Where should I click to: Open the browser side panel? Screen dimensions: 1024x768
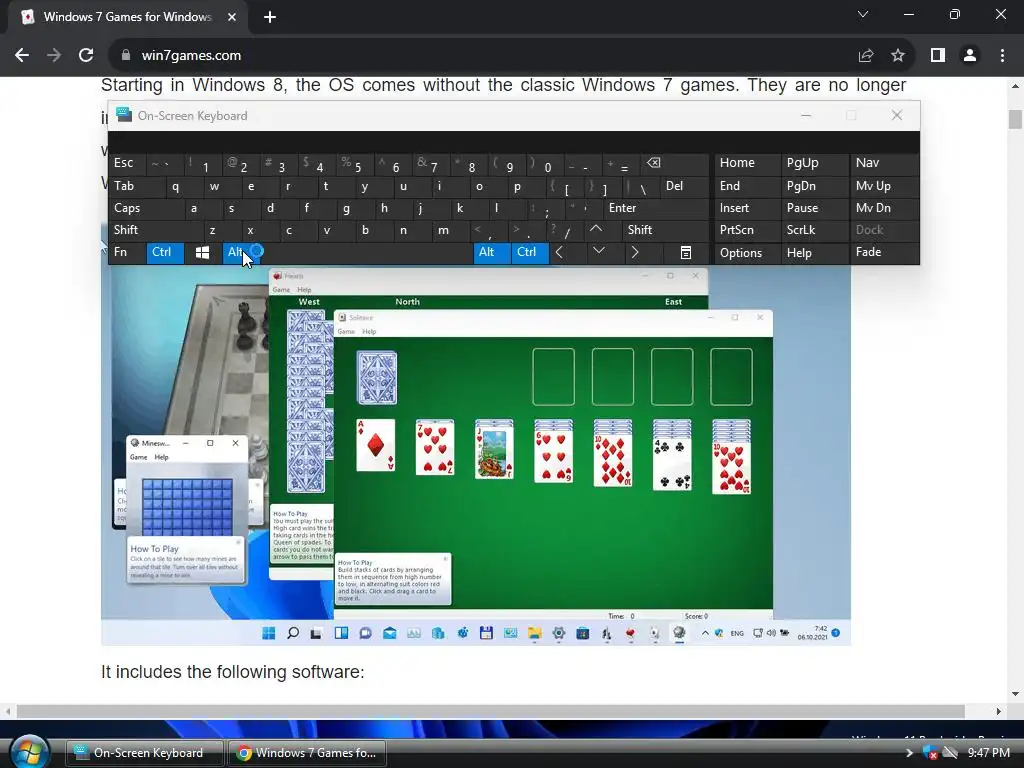(x=938, y=56)
